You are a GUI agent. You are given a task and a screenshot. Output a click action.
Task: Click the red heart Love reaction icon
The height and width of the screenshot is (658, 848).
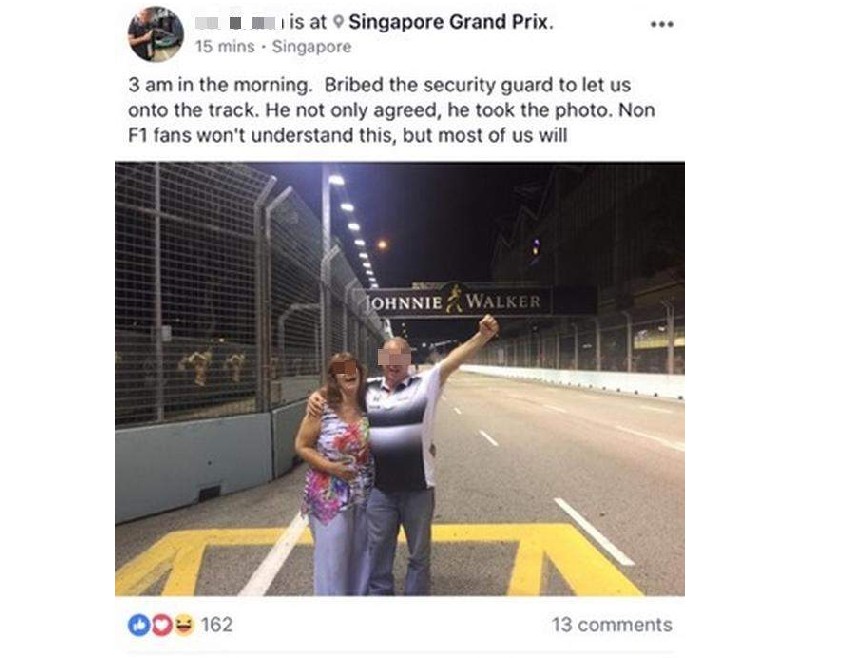tap(161, 626)
